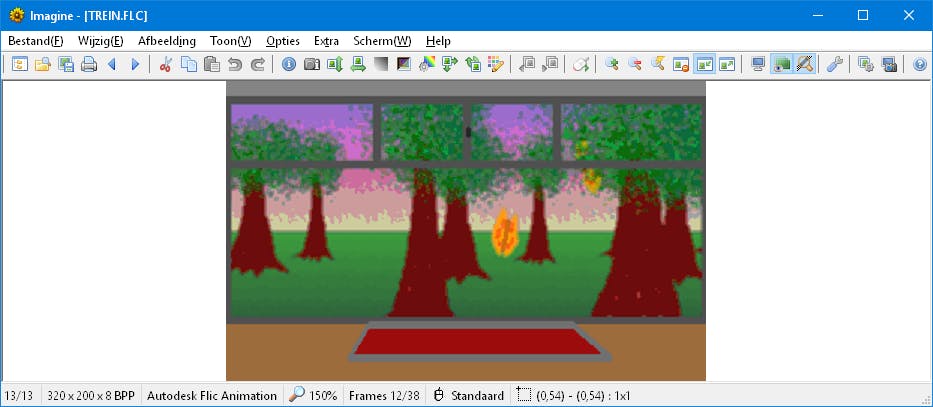Screen dimensions: 933x407
Task: Click the scissors cut icon
Action: [x=166, y=64]
